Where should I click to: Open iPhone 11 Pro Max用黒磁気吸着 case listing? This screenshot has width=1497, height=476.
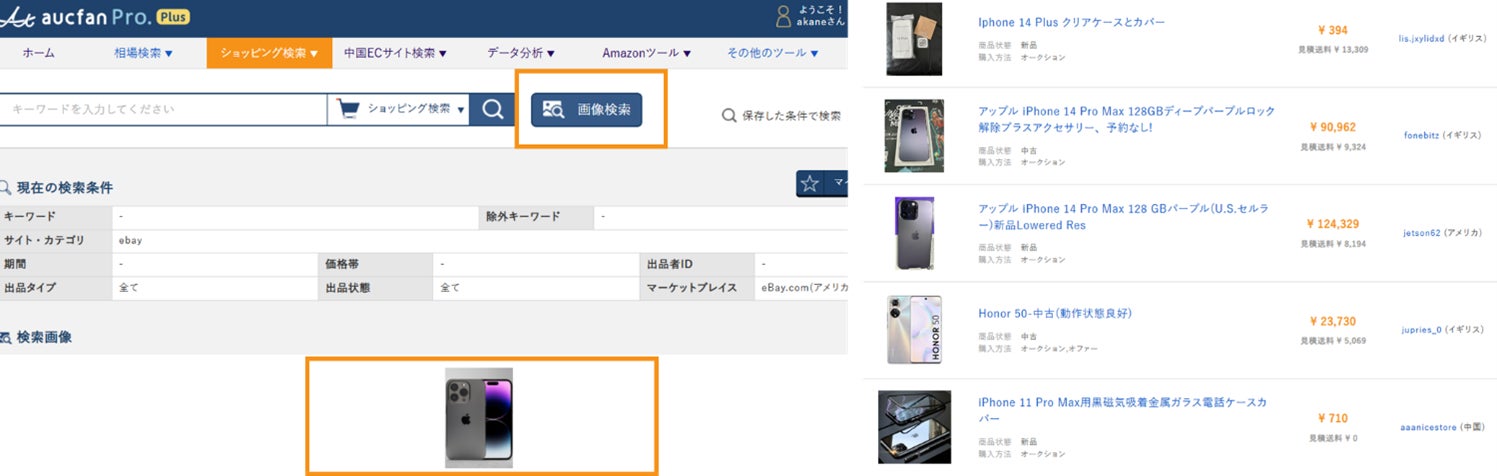[1123, 410]
